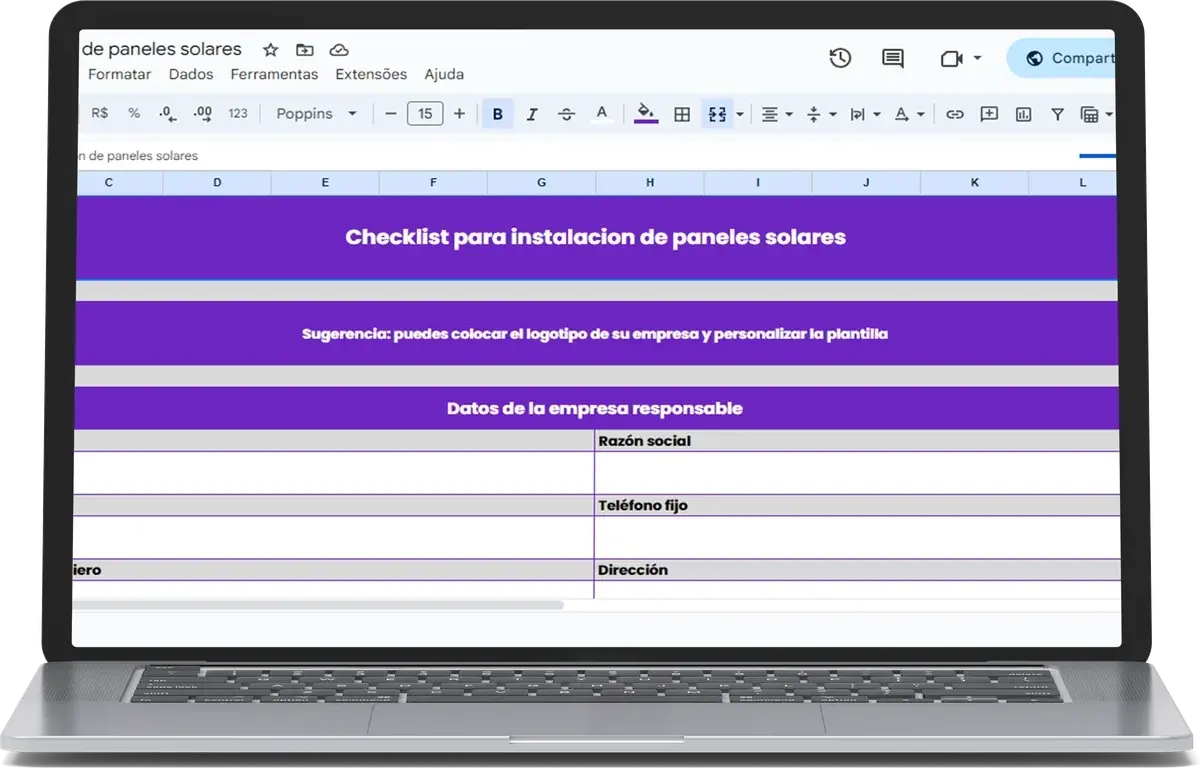
Task: Open text rotation dropdown
Action: pos(908,114)
